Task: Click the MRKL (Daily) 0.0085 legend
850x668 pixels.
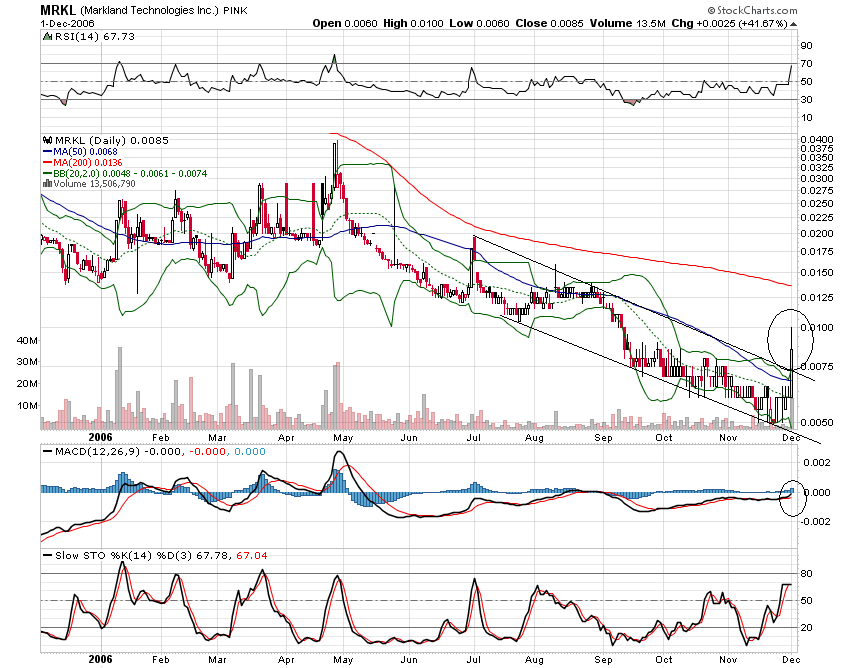Action: [x=112, y=140]
